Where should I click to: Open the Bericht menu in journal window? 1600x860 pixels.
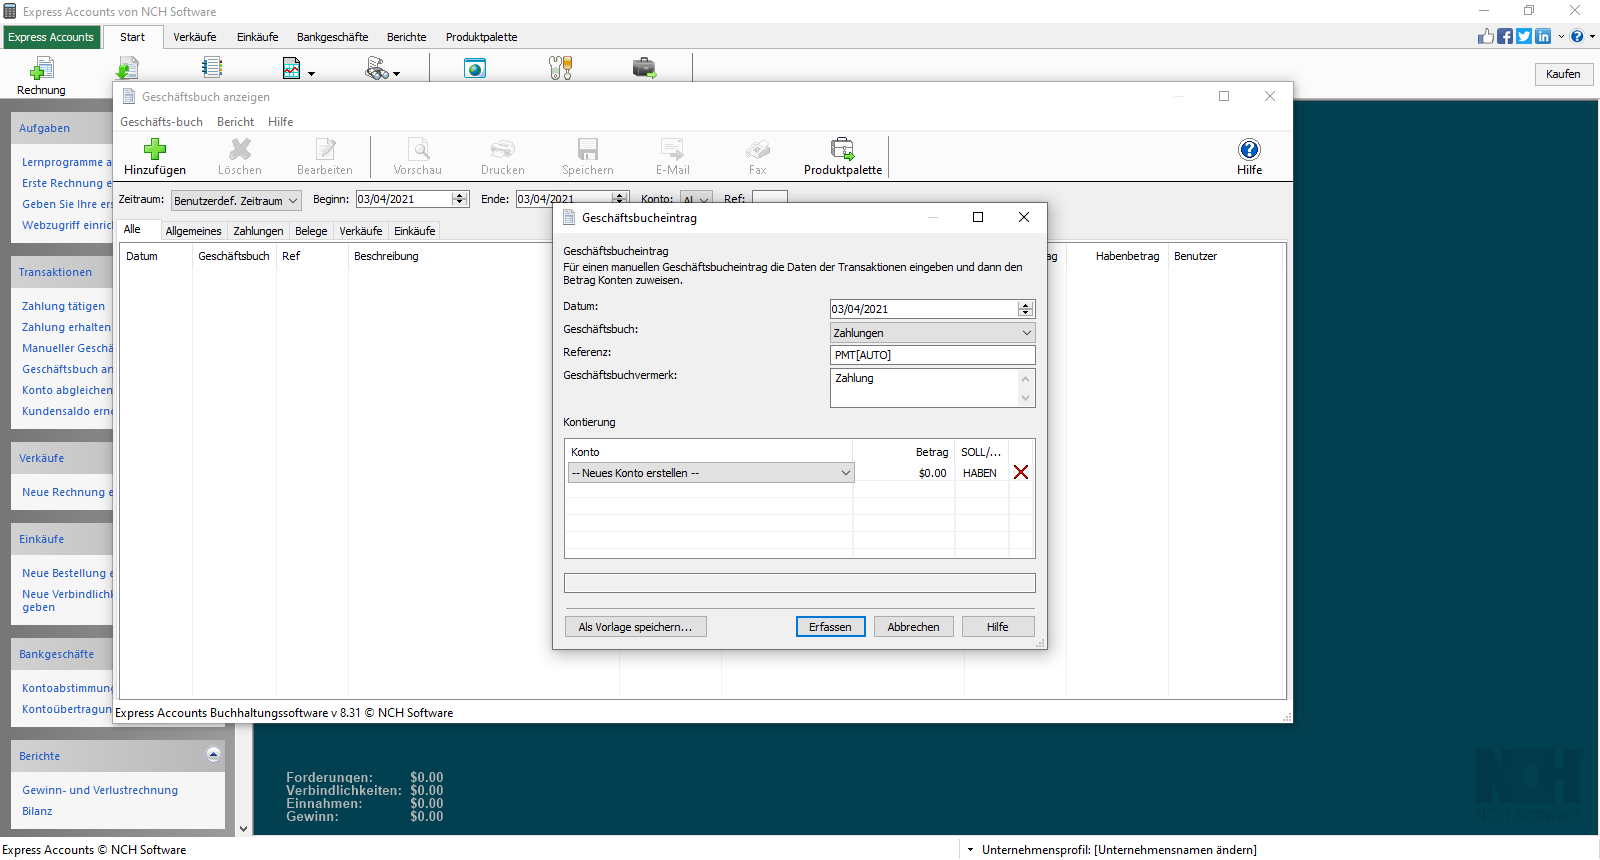pos(236,122)
